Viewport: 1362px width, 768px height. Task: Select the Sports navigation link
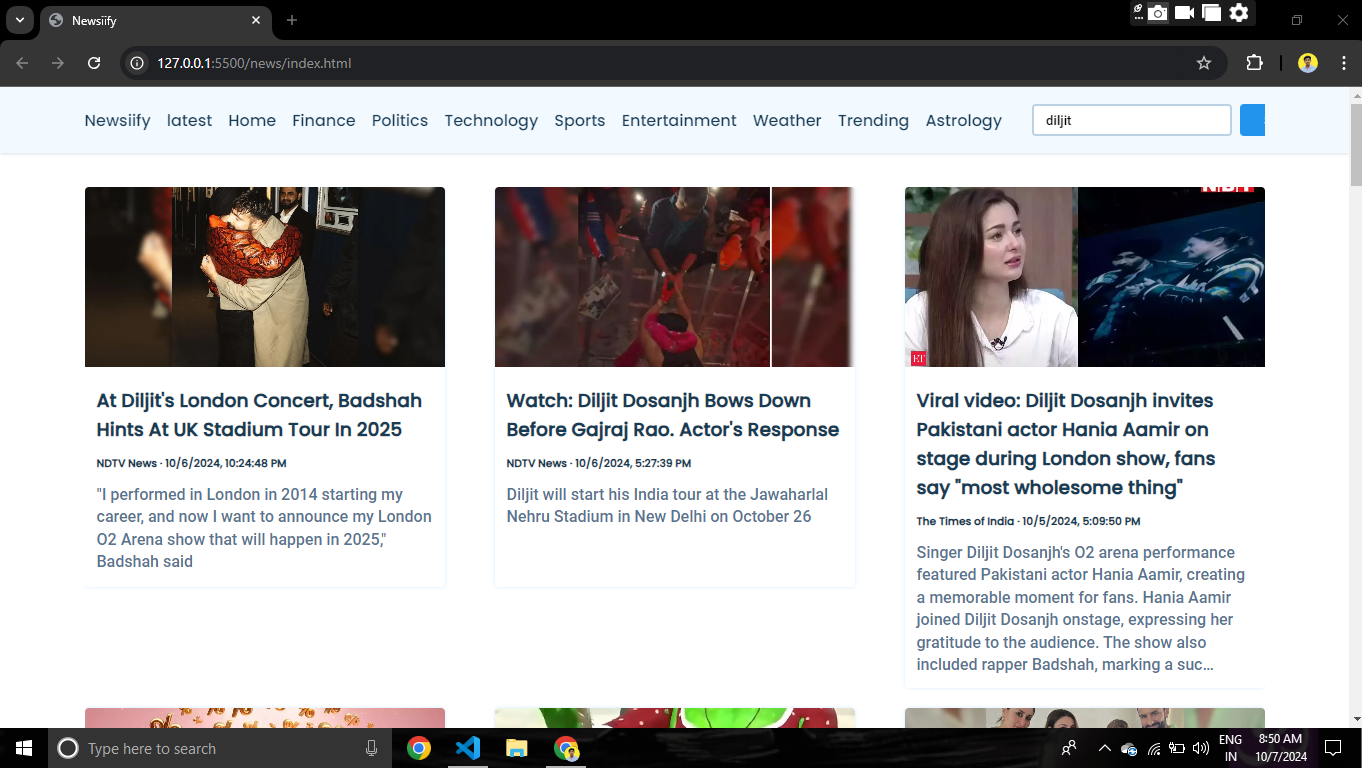pyautogui.click(x=580, y=120)
